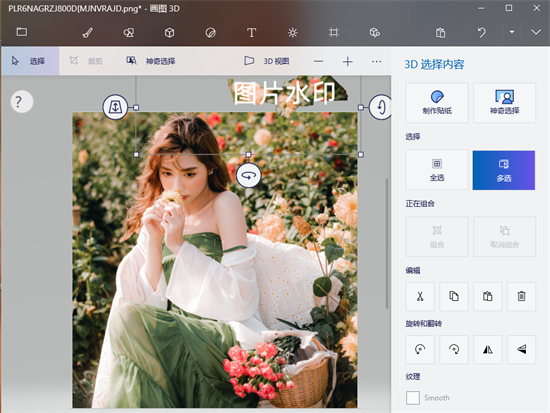Select the Brushes tool icon
550x413 pixels.
pos(87,33)
